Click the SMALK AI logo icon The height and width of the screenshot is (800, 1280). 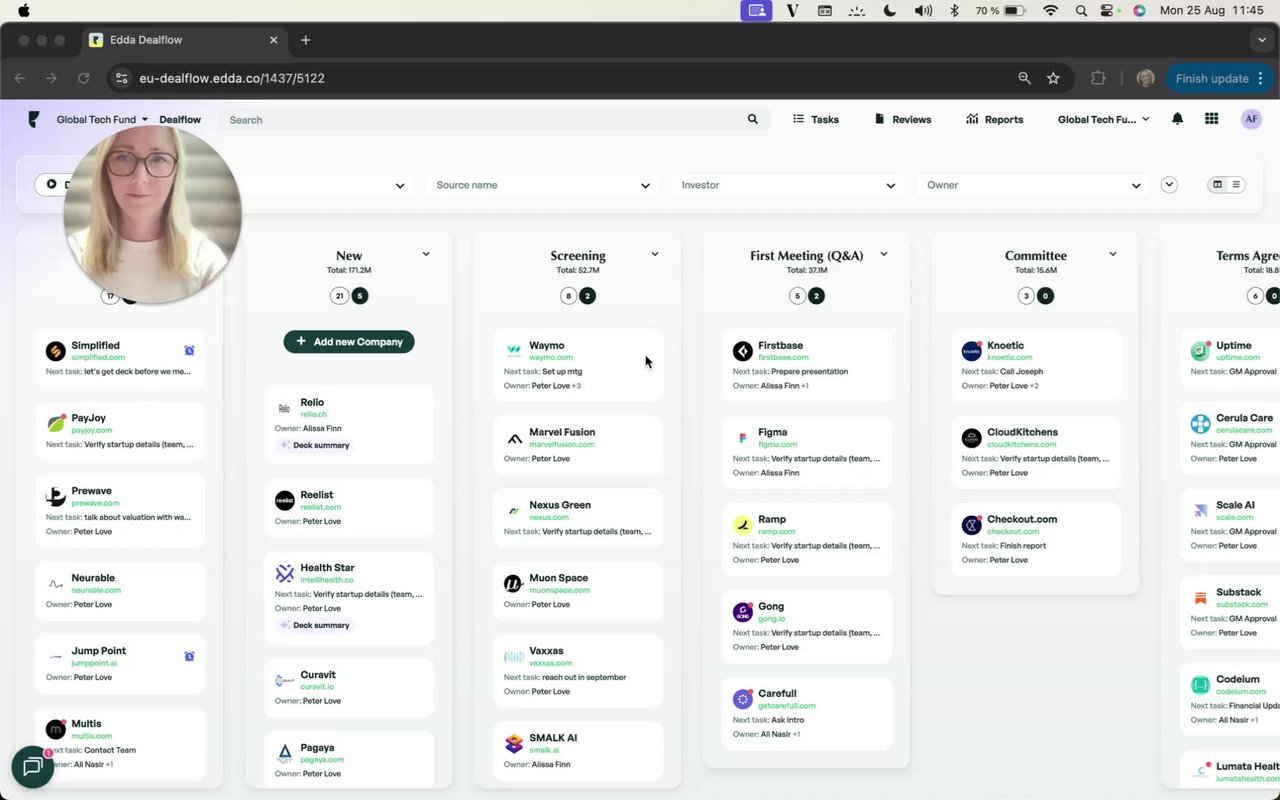[x=514, y=743]
